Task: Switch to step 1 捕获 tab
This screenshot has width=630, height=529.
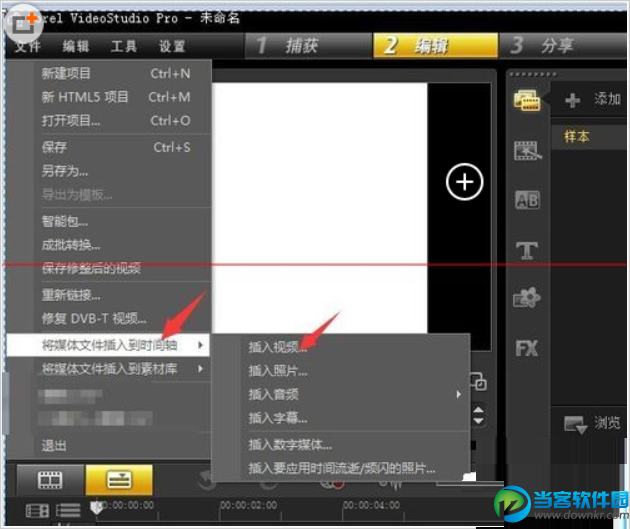Action: pyautogui.click(x=308, y=45)
